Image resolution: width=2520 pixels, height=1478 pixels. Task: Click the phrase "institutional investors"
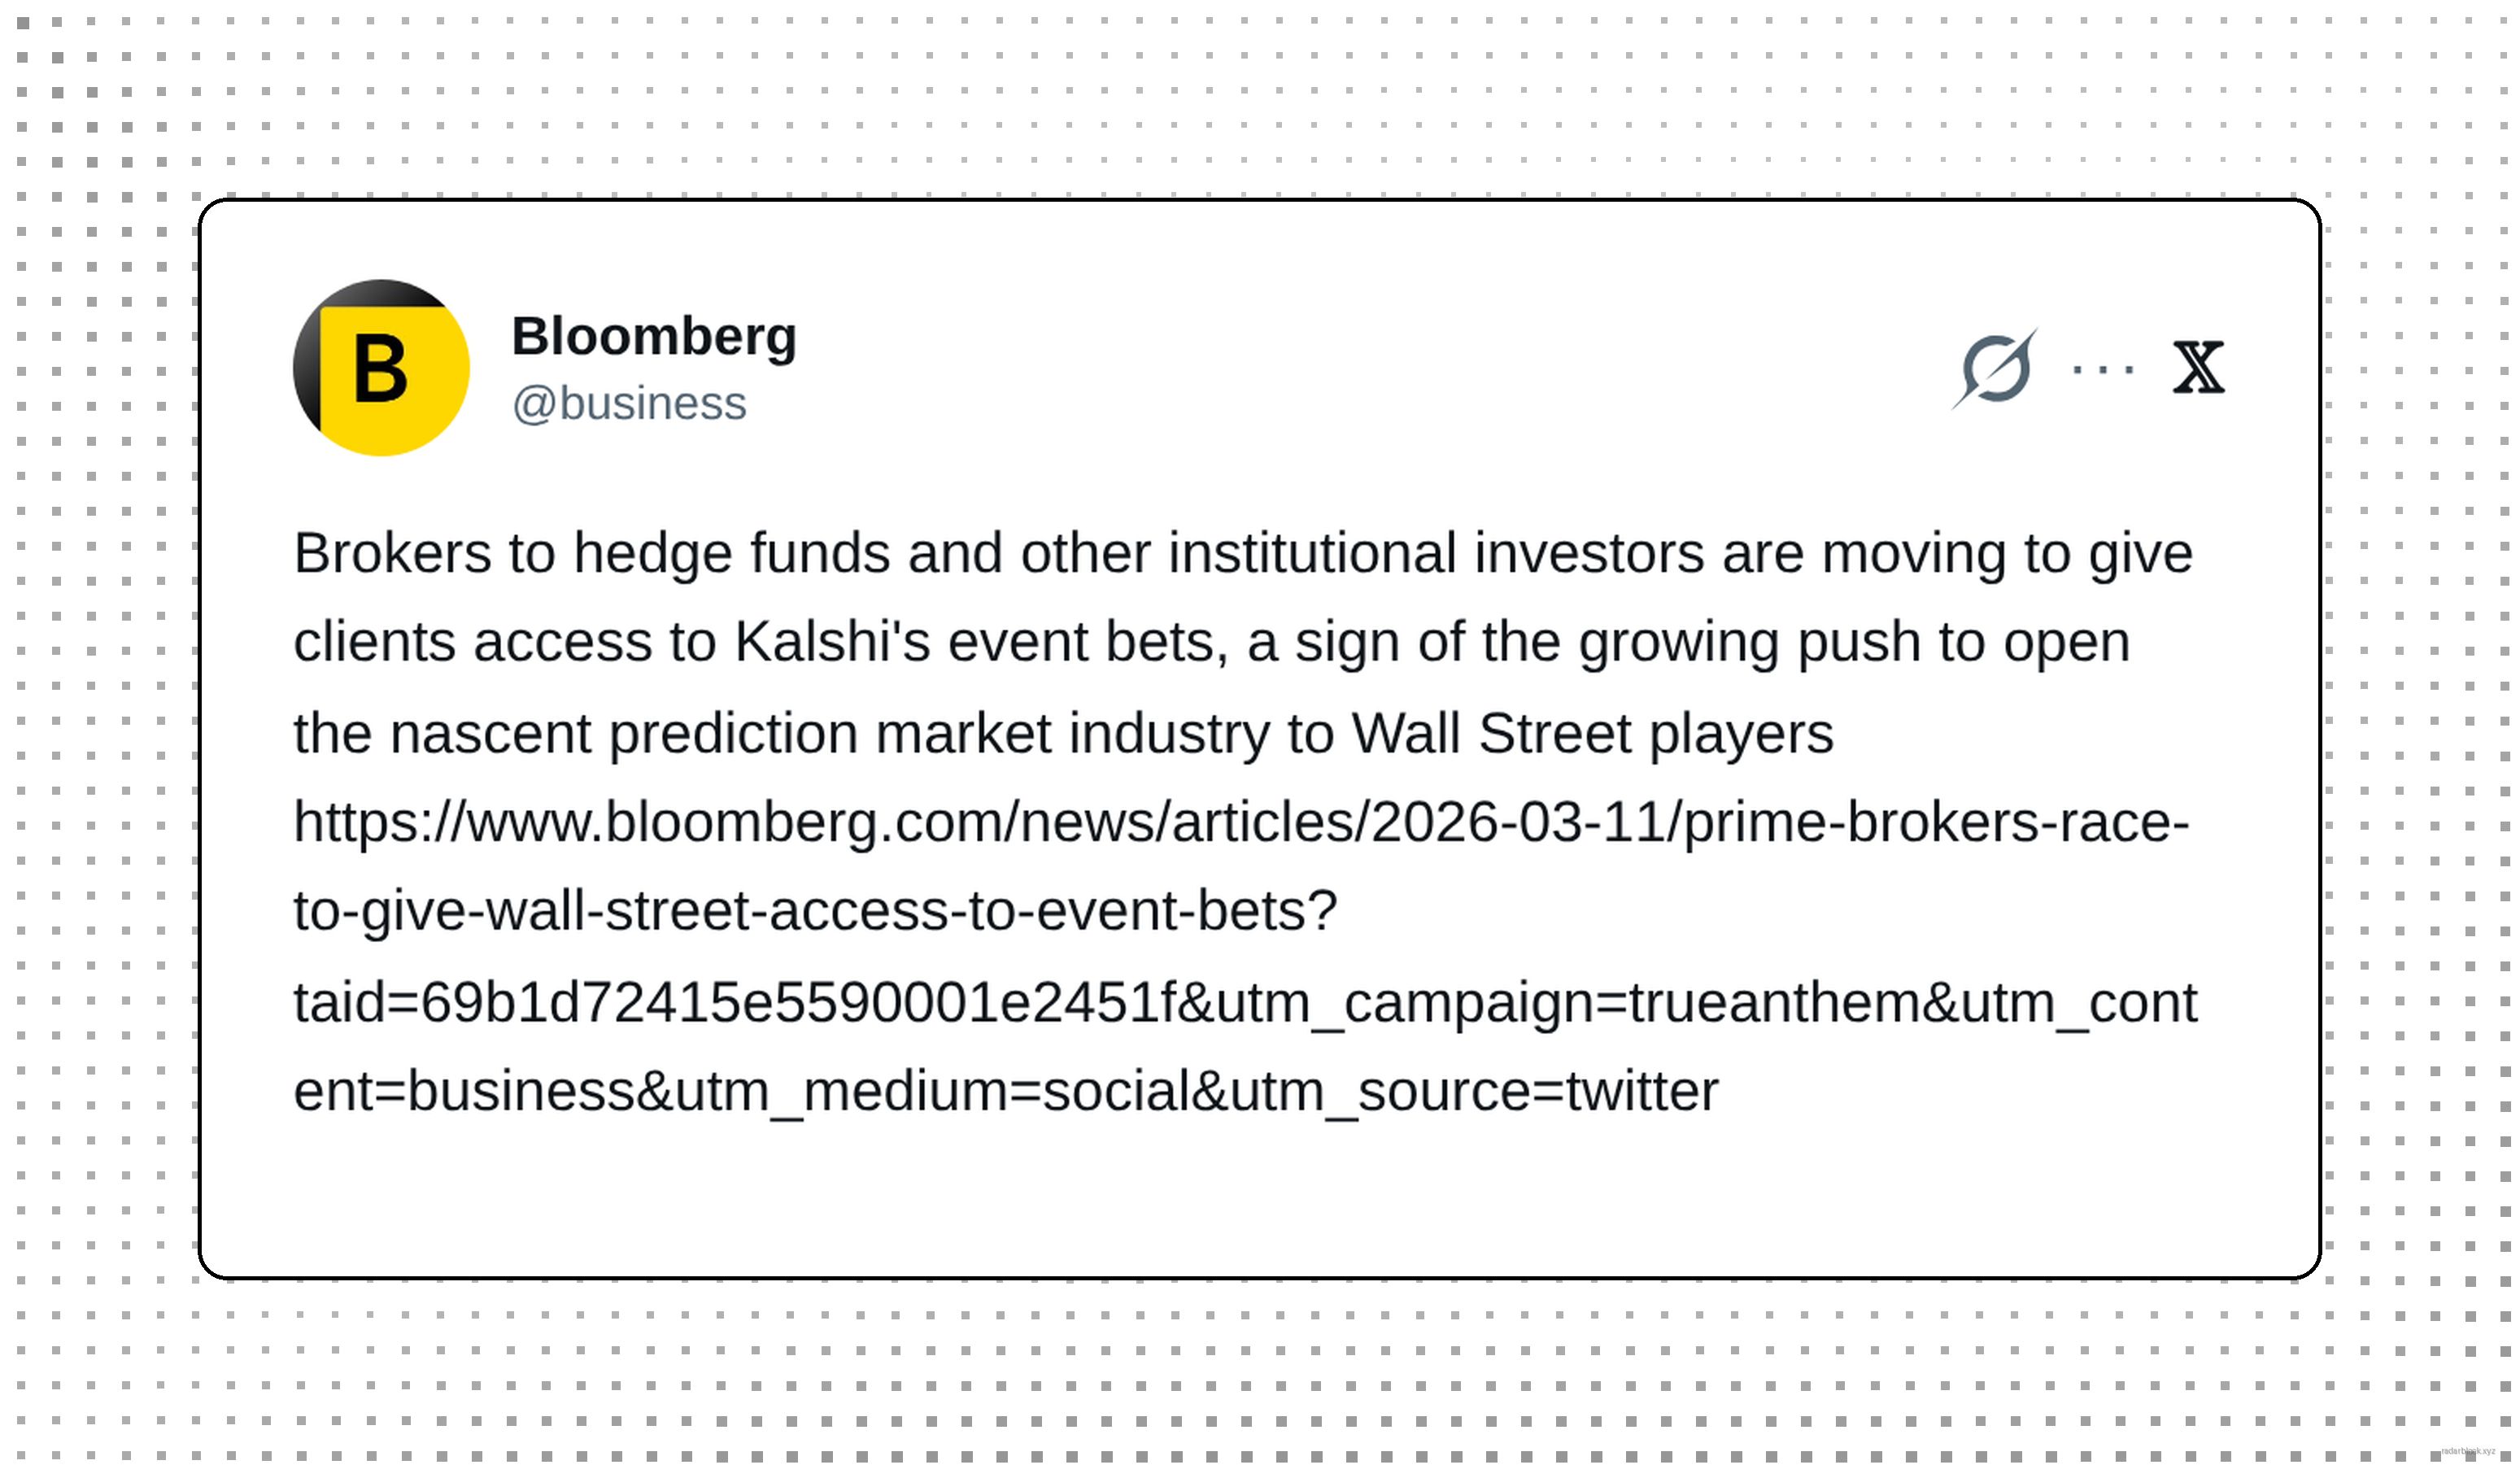pos(1436,554)
